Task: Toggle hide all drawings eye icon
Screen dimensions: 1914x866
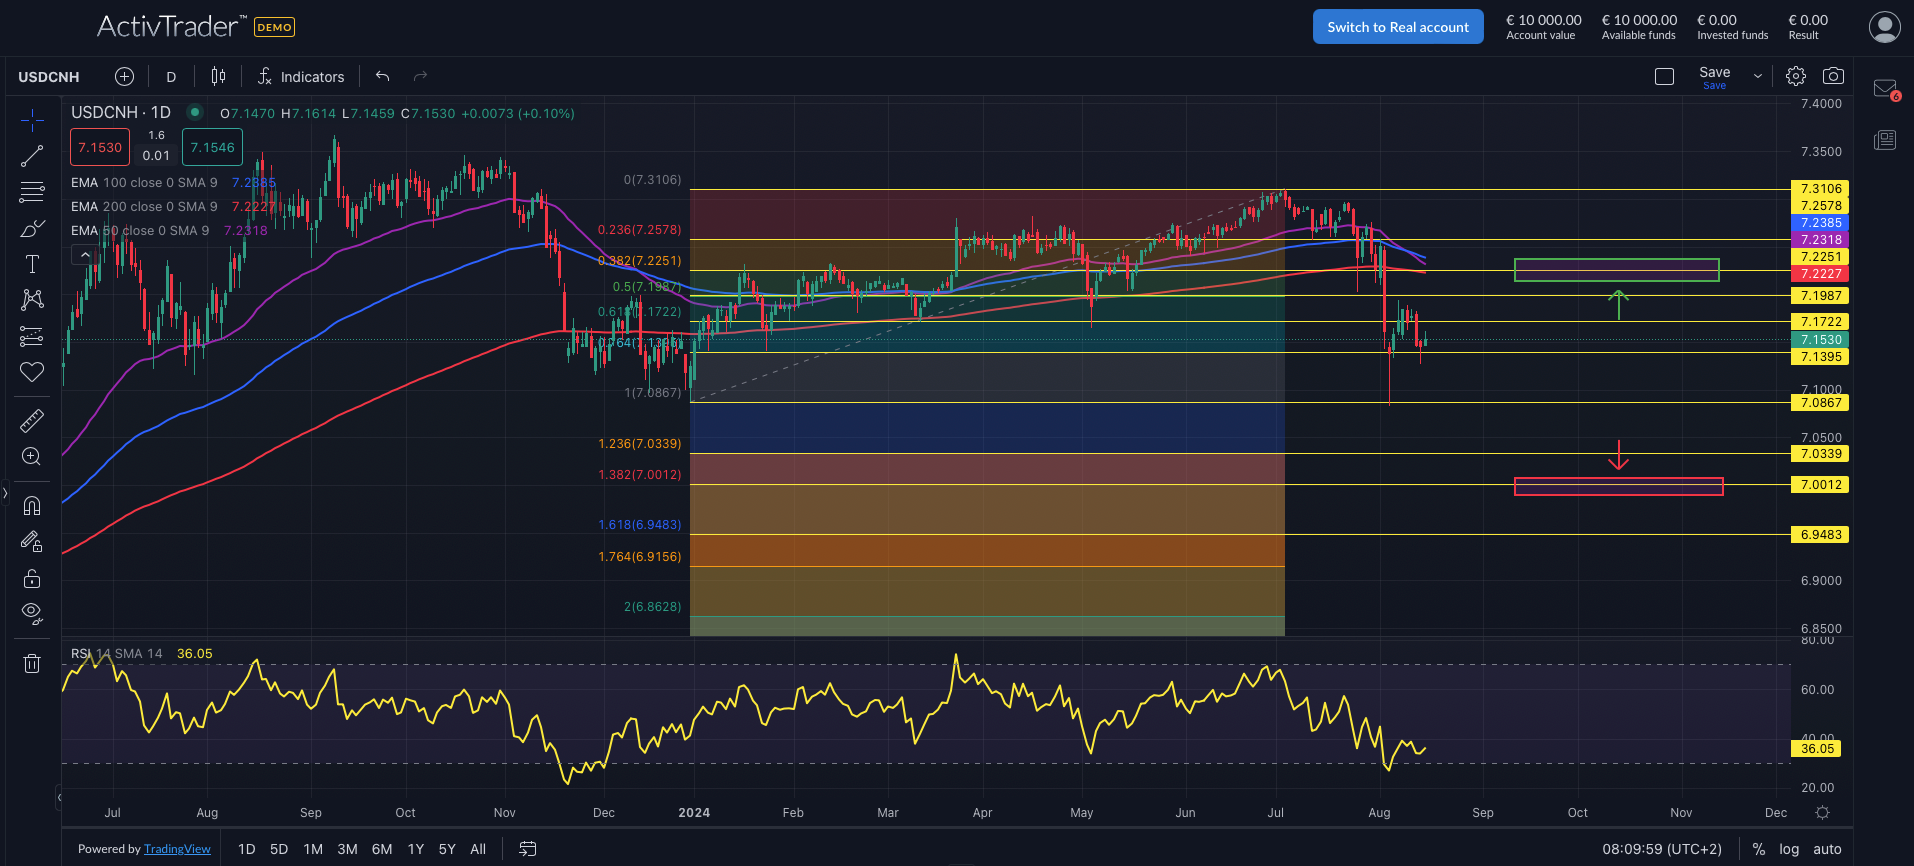Action: tap(32, 613)
